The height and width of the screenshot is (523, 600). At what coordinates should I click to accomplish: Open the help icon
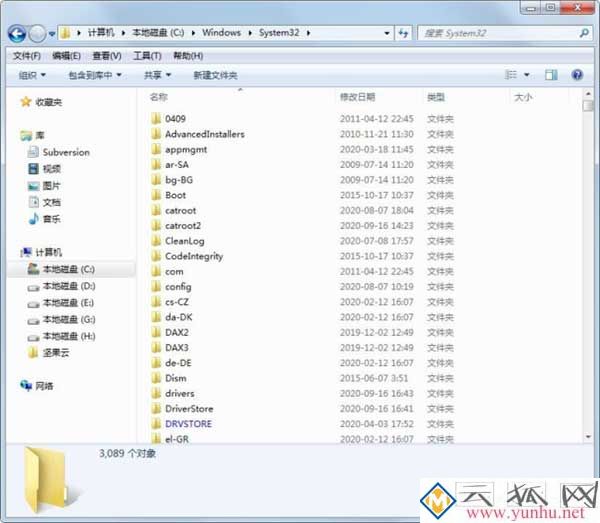(577, 75)
